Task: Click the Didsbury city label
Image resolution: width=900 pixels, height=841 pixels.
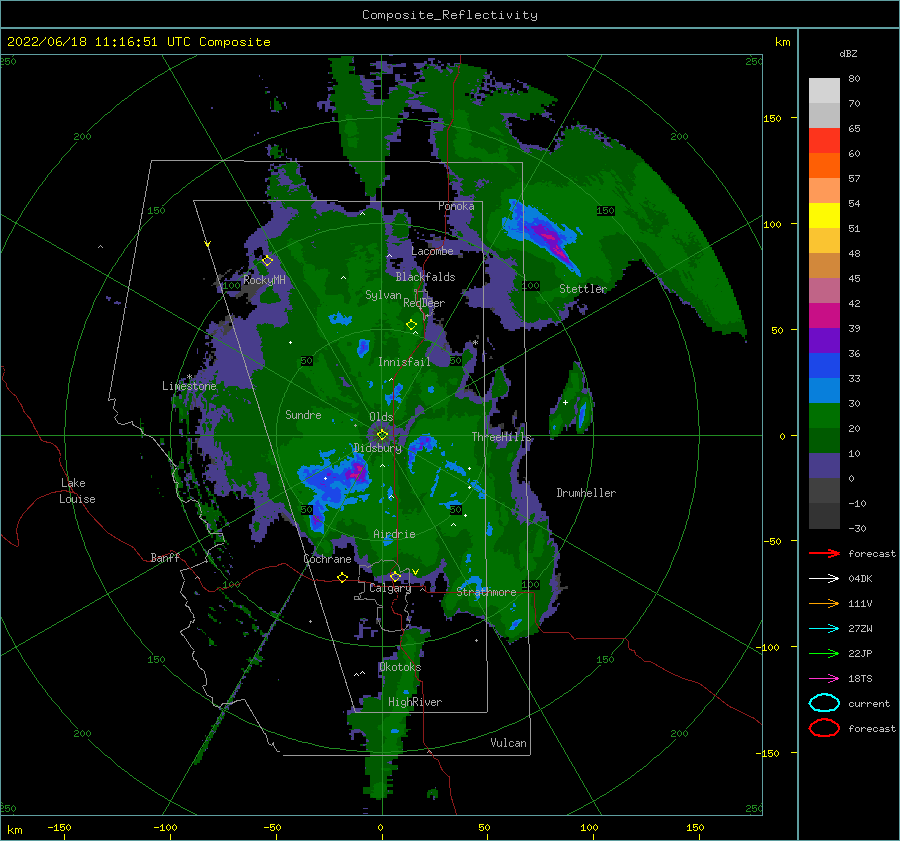Action: tap(378, 448)
